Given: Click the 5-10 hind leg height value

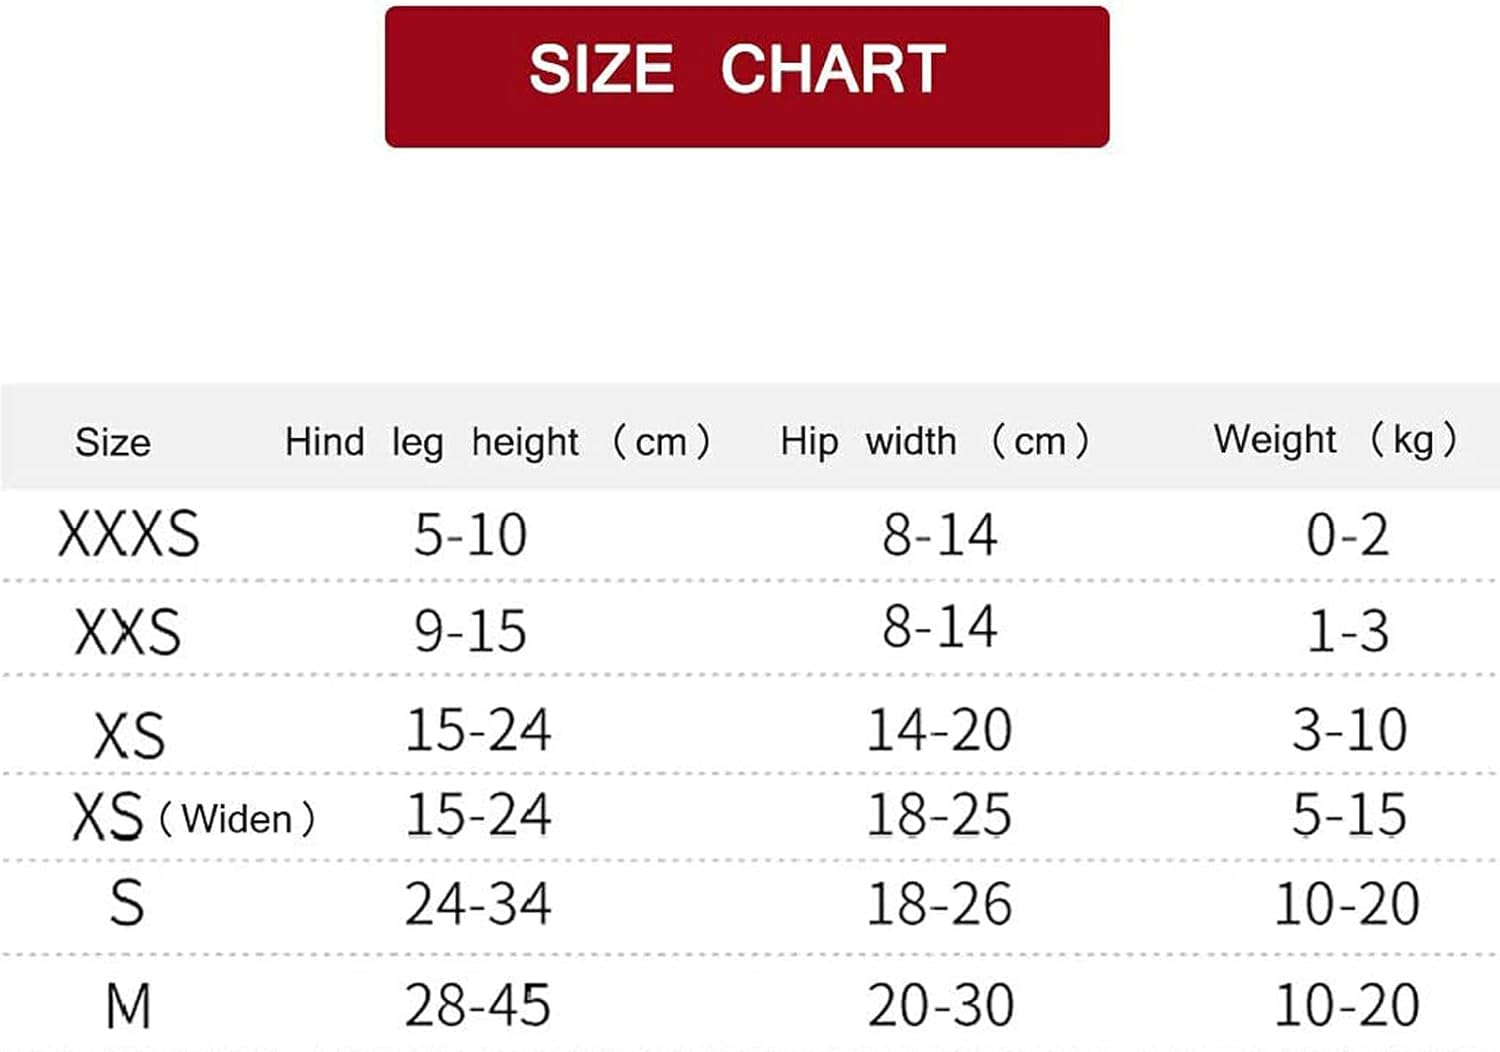Looking at the screenshot, I should pyautogui.click(x=470, y=534).
